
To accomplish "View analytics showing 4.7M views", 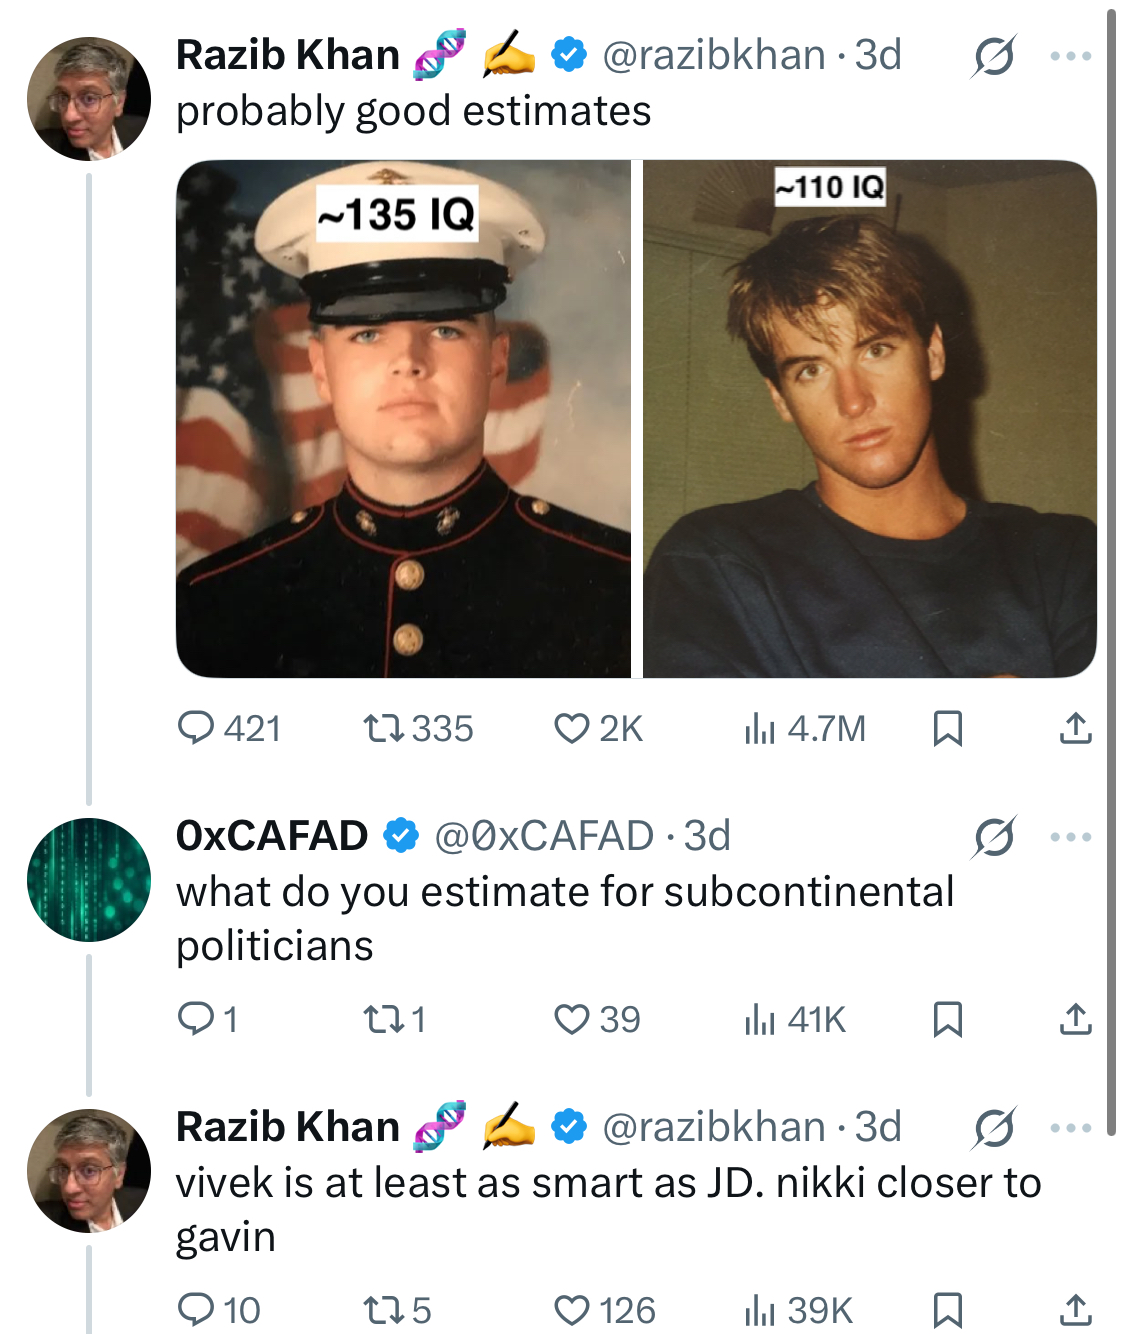I will point(760,728).
